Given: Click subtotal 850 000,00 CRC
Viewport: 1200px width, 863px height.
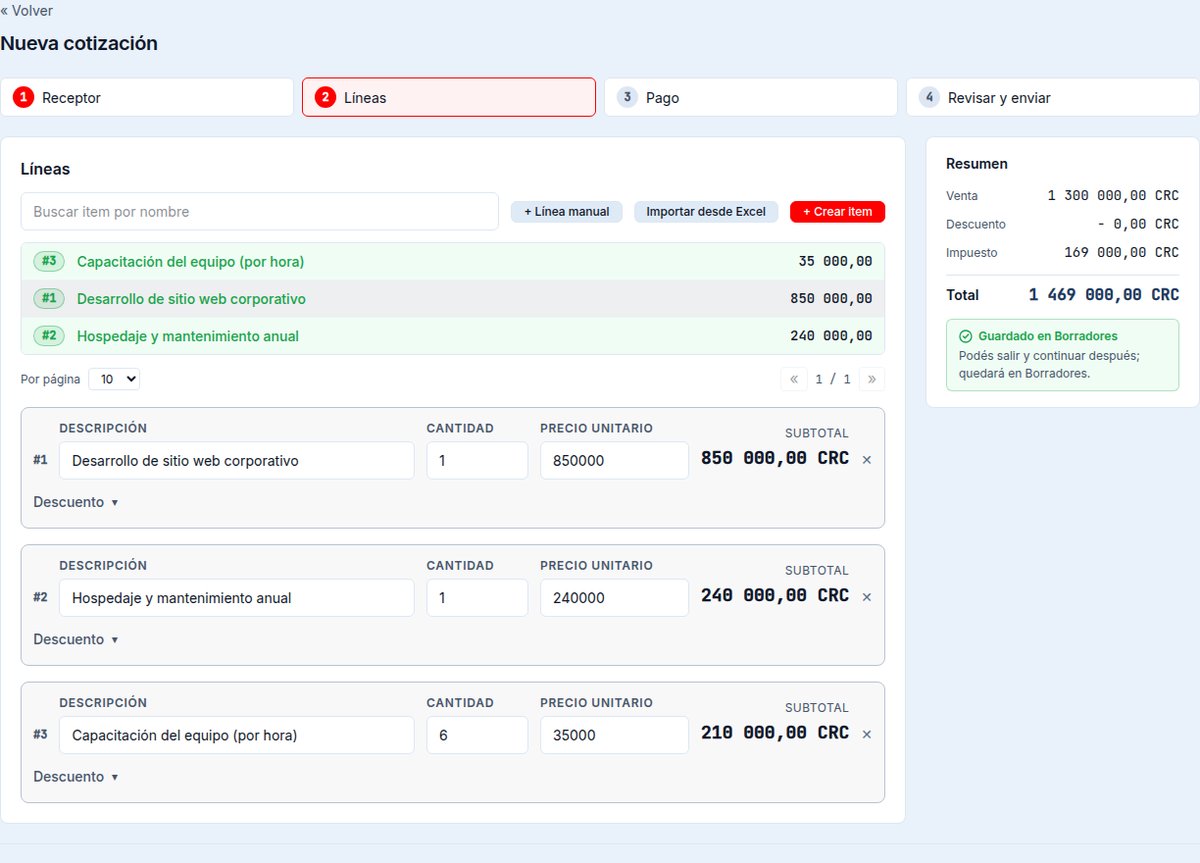Looking at the screenshot, I should tap(775, 459).
